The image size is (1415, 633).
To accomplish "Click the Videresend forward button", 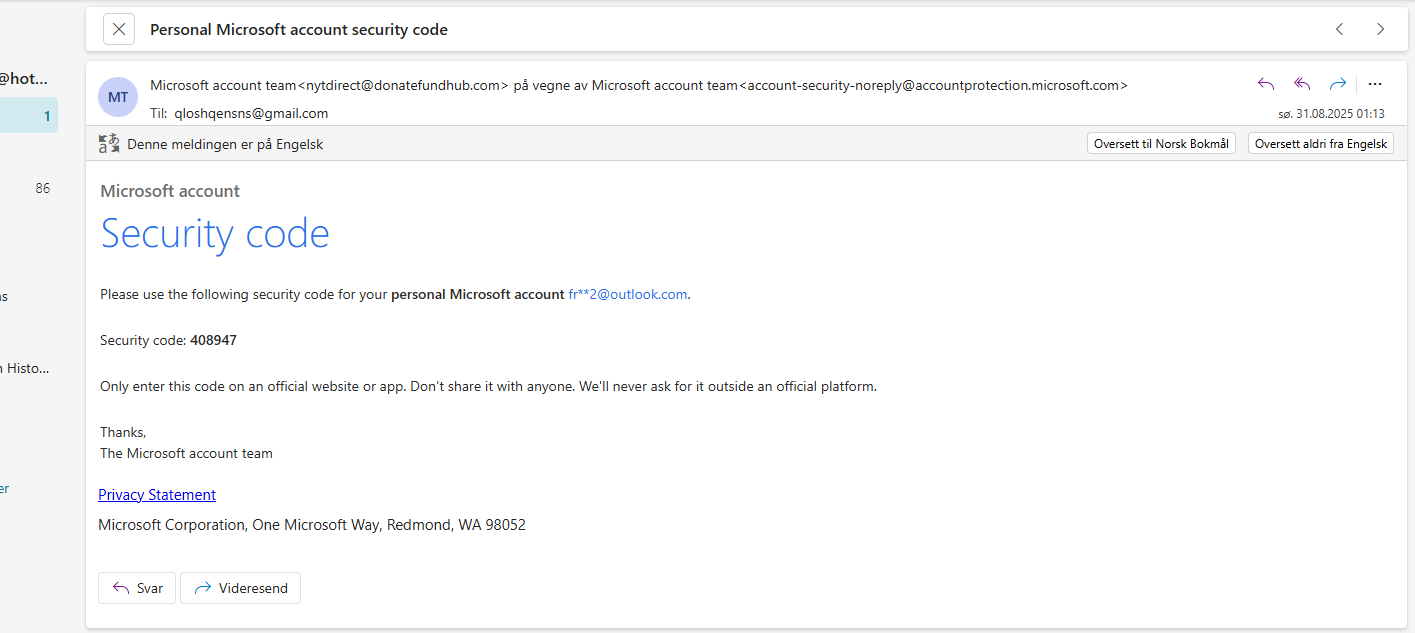I will point(240,588).
